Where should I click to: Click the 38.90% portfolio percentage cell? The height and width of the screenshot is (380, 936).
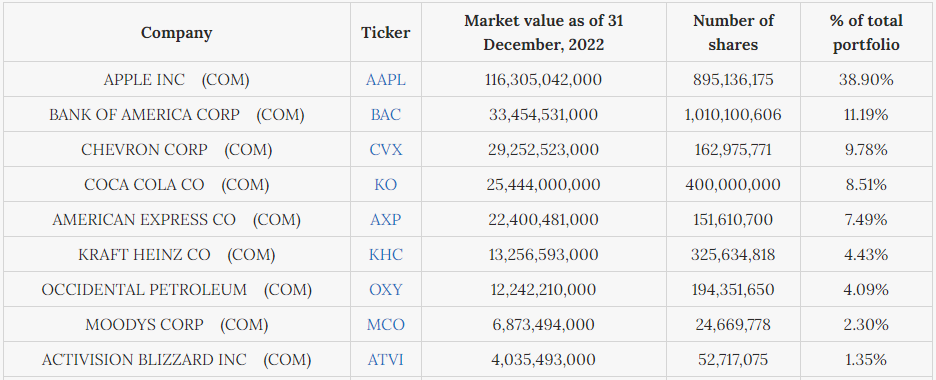(x=866, y=79)
